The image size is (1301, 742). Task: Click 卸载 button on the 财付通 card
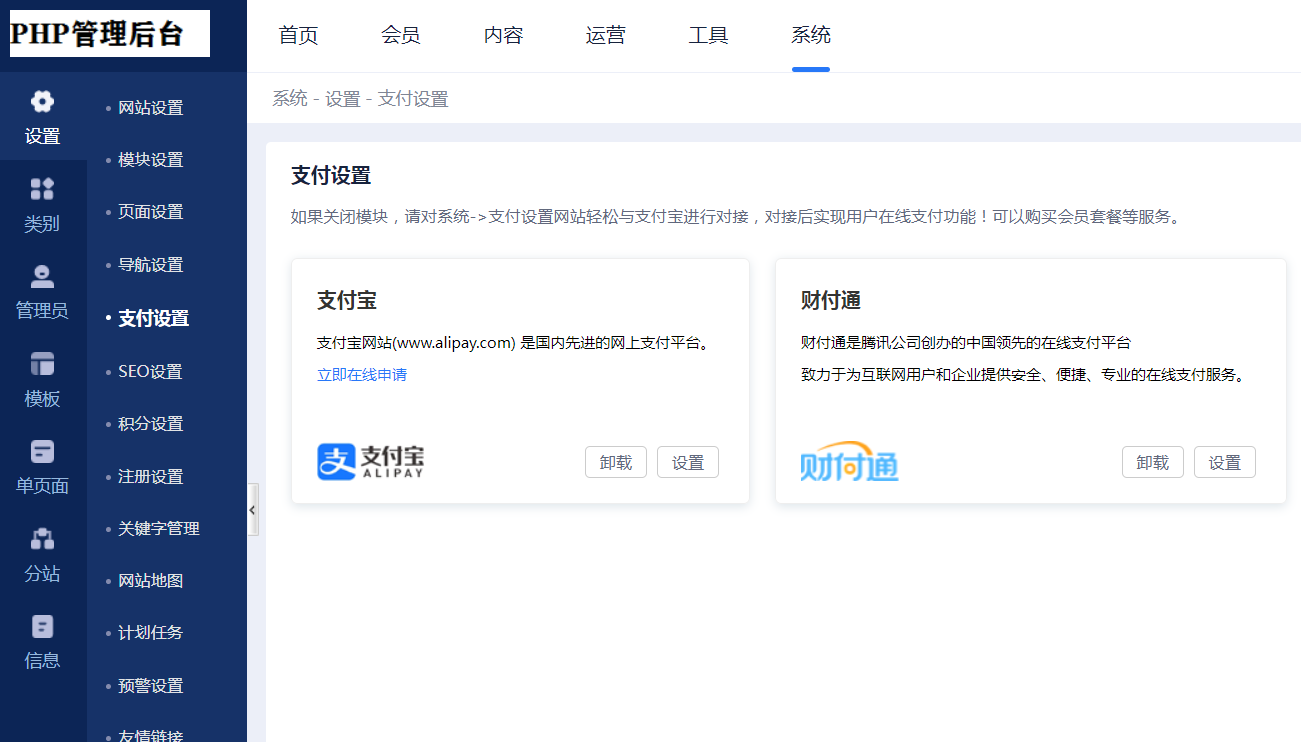pos(1153,462)
